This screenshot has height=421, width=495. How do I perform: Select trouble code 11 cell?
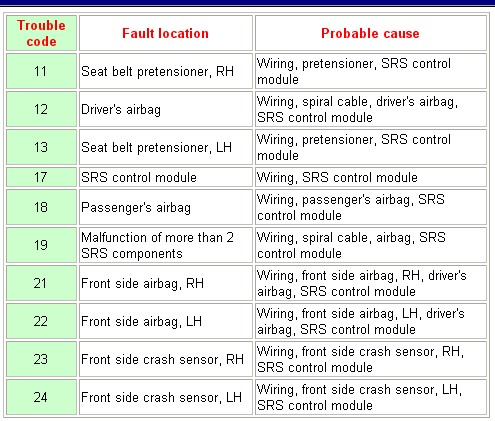tap(41, 71)
